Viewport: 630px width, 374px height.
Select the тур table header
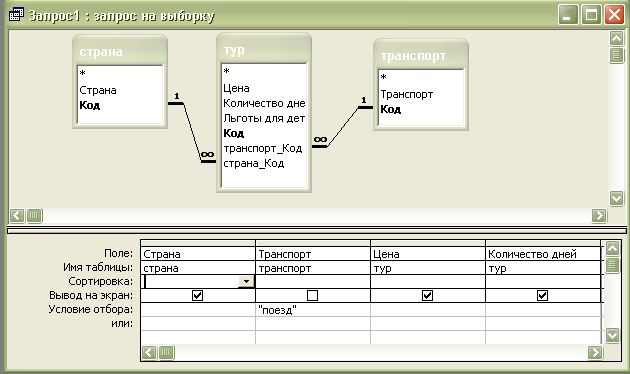pyautogui.click(x=264, y=50)
